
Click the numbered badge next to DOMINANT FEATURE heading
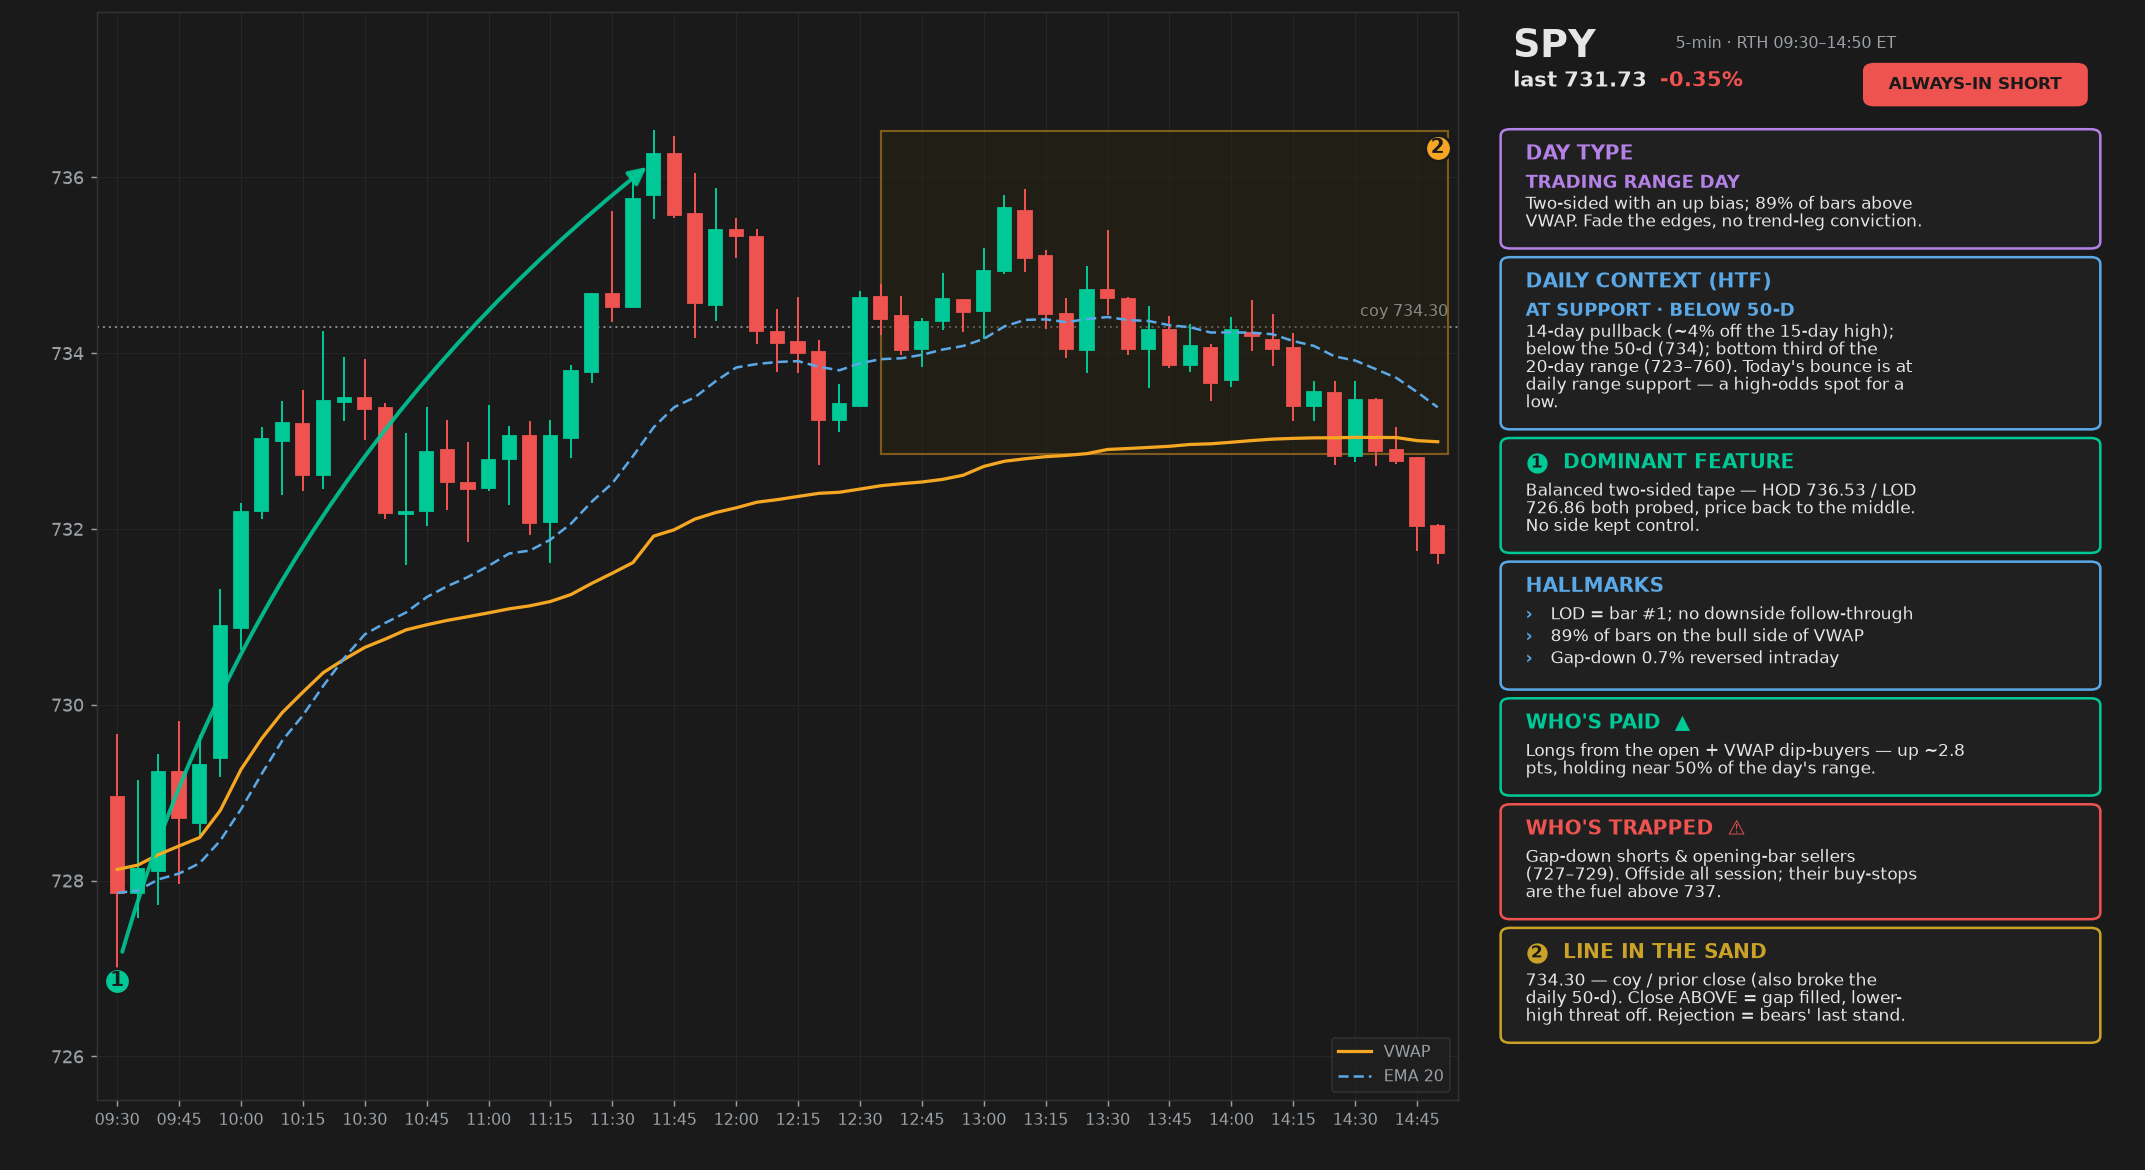pyautogui.click(x=1537, y=463)
